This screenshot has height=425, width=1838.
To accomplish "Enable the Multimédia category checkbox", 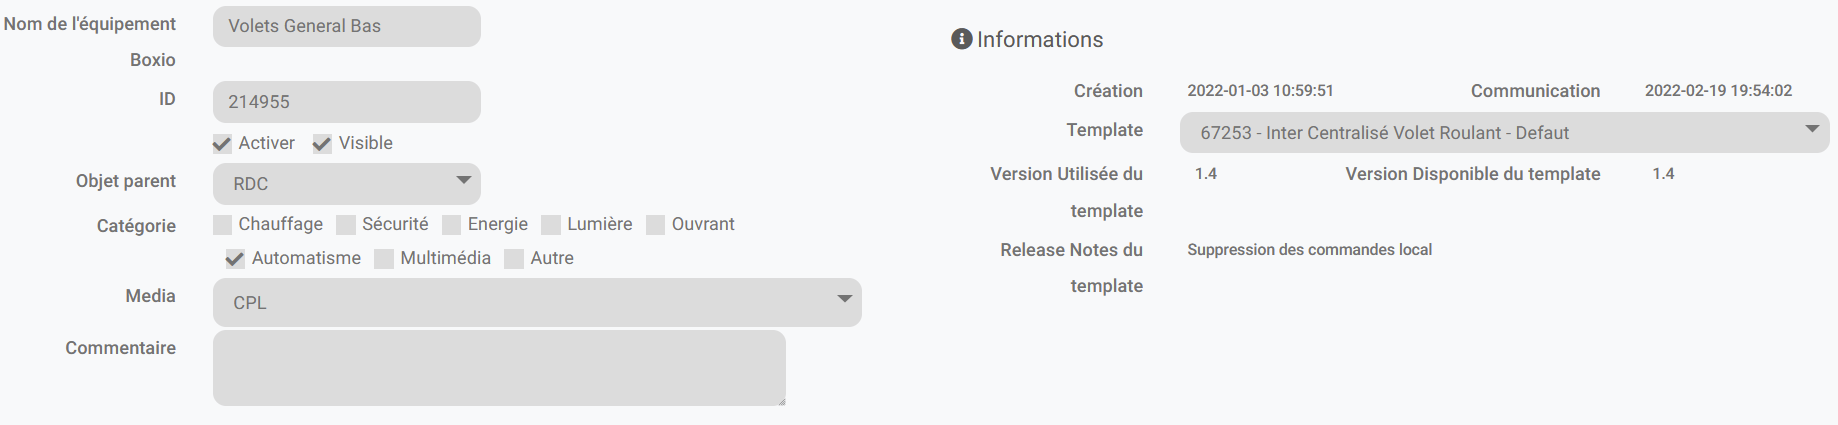I will coord(384,259).
